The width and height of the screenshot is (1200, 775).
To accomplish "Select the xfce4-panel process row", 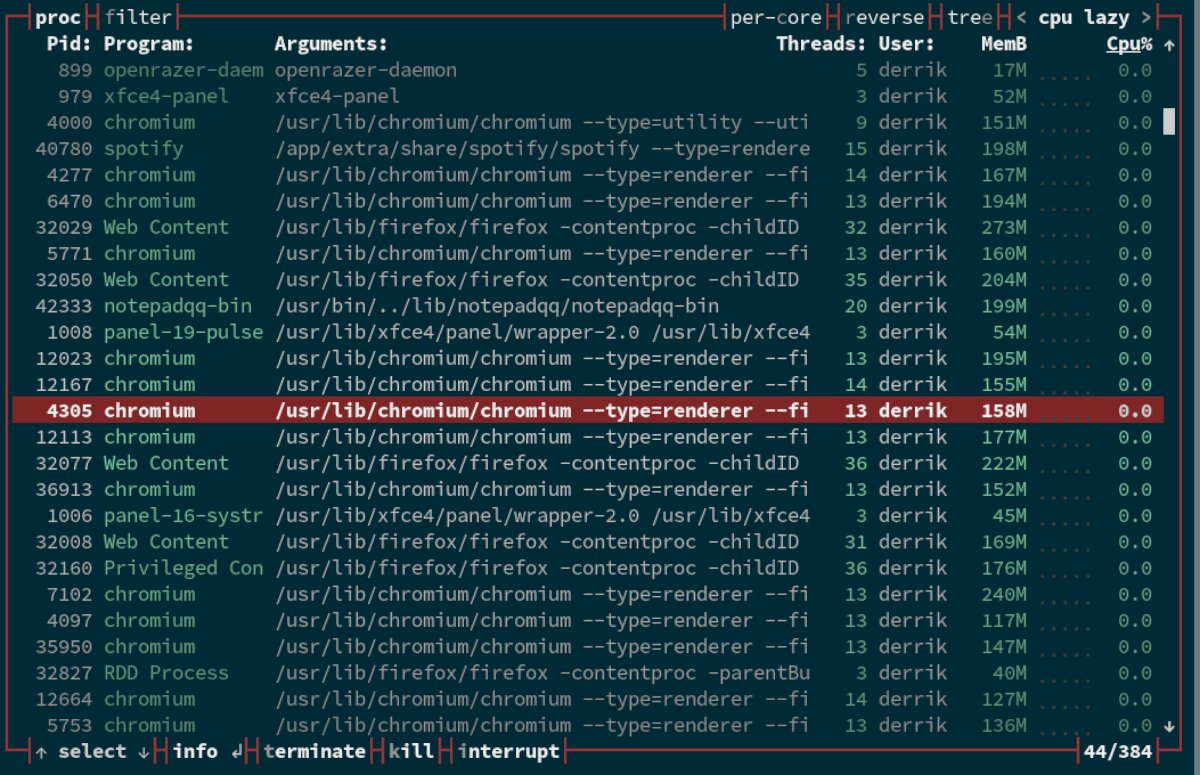I will click(587, 96).
